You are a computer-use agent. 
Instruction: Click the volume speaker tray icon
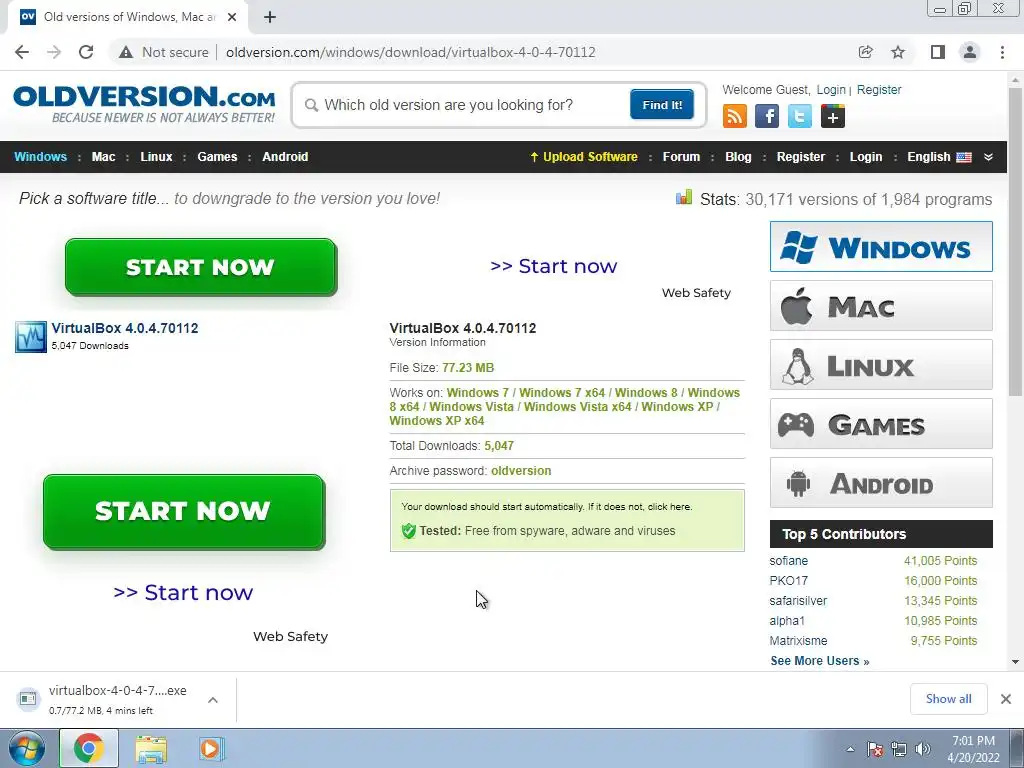pos(923,749)
